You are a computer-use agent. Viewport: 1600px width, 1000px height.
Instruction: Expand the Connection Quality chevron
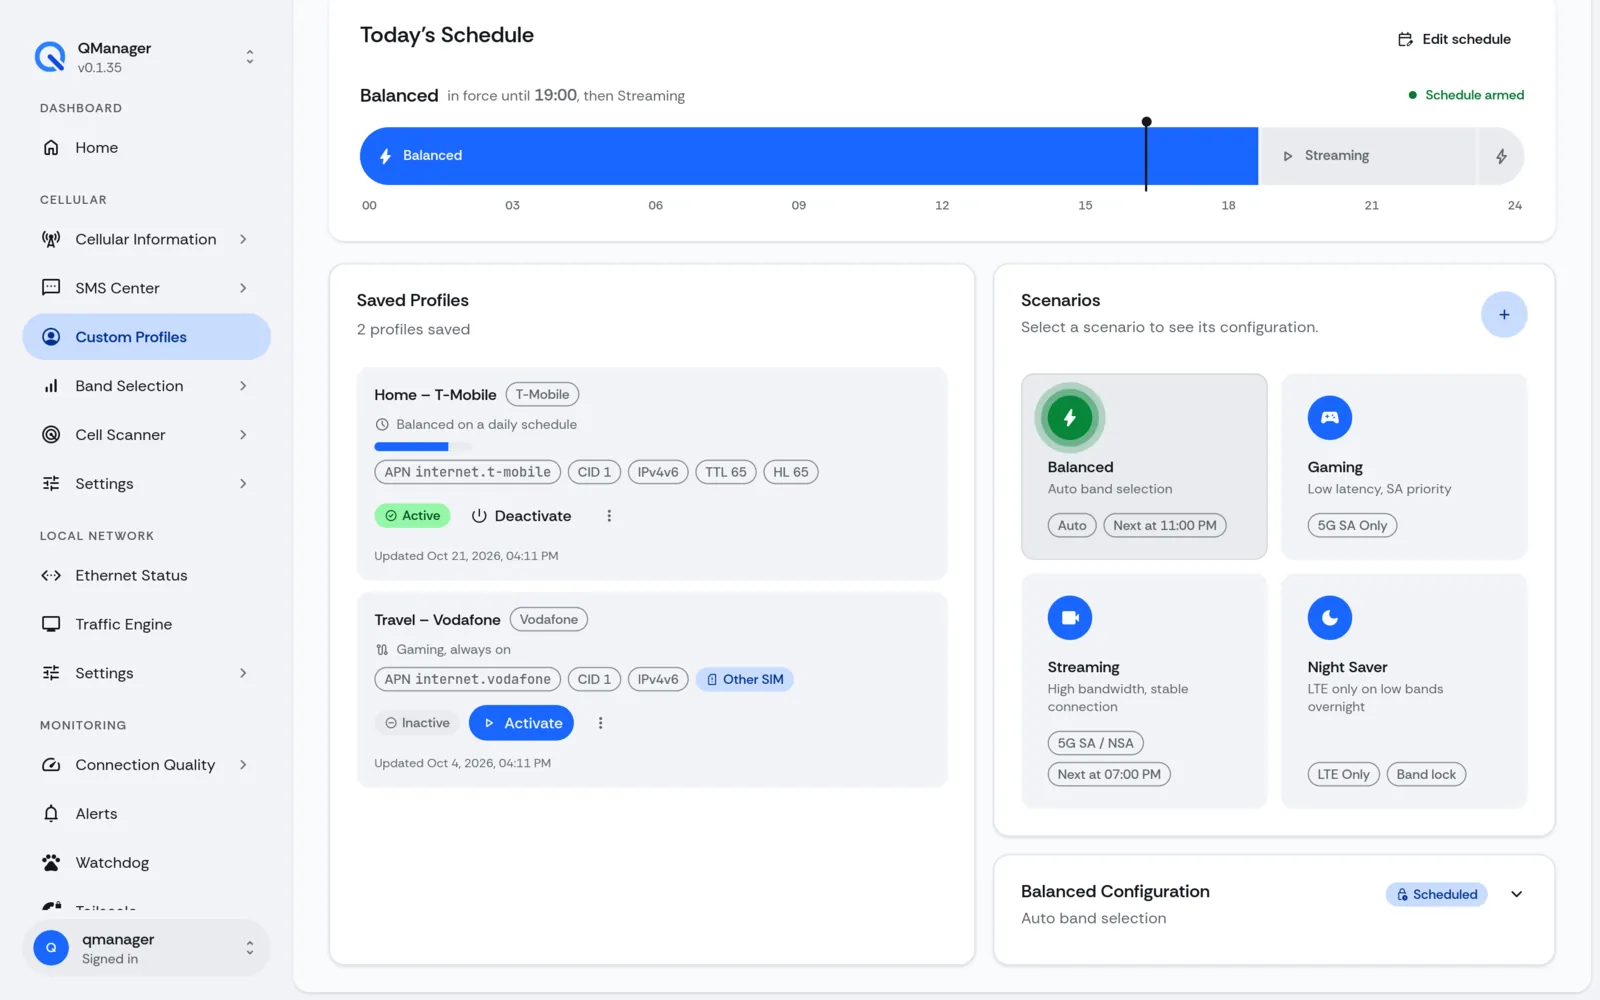click(243, 765)
